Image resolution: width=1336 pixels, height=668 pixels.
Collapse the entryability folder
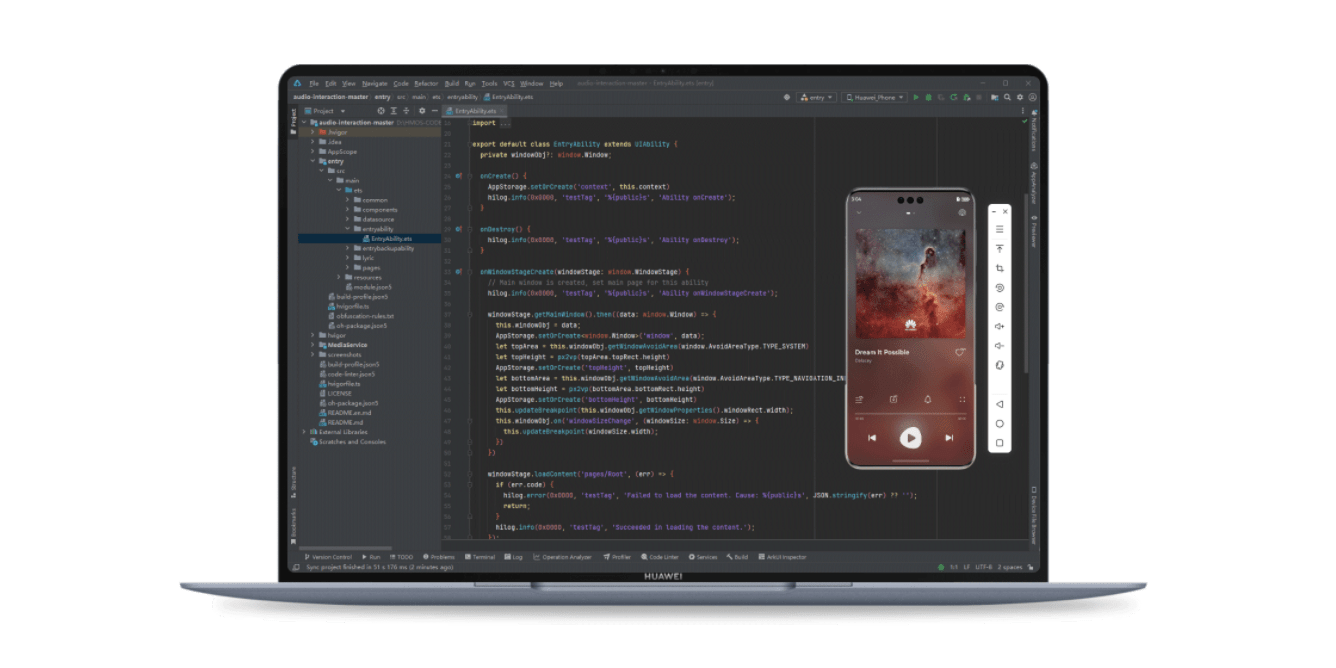pyautogui.click(x=347, y=229)
